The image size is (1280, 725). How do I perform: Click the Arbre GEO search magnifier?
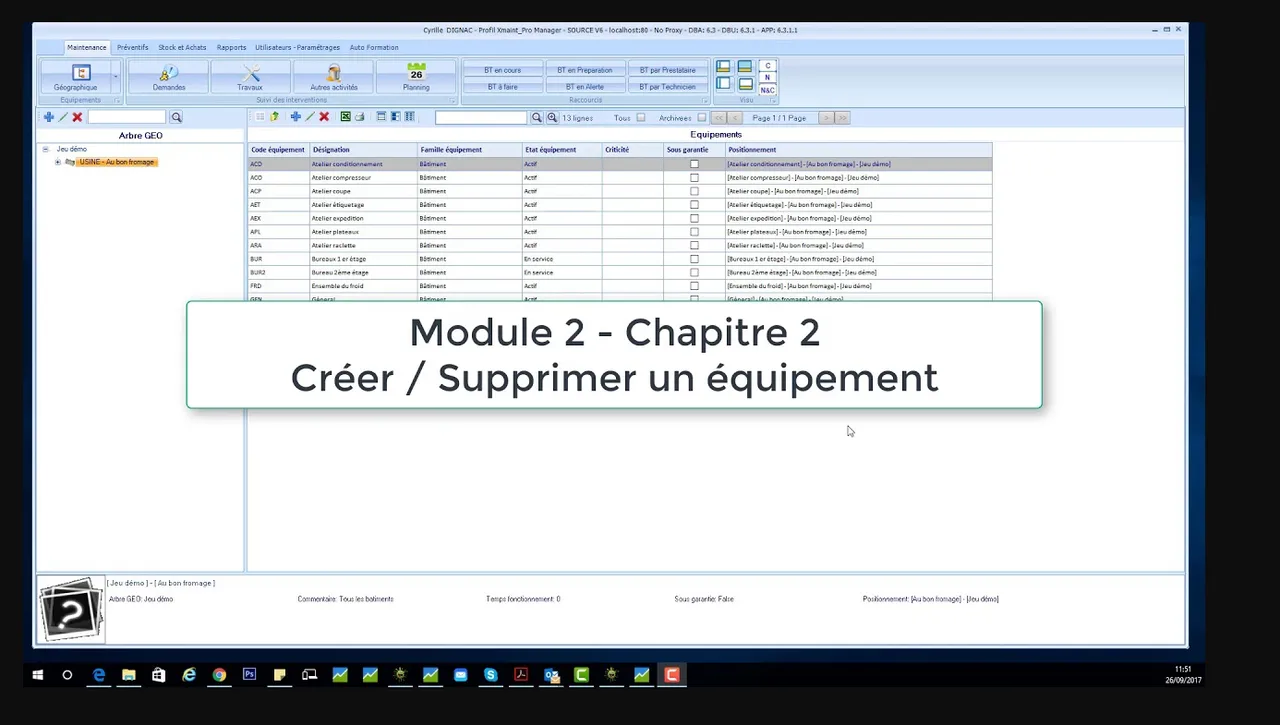(176, 117)
